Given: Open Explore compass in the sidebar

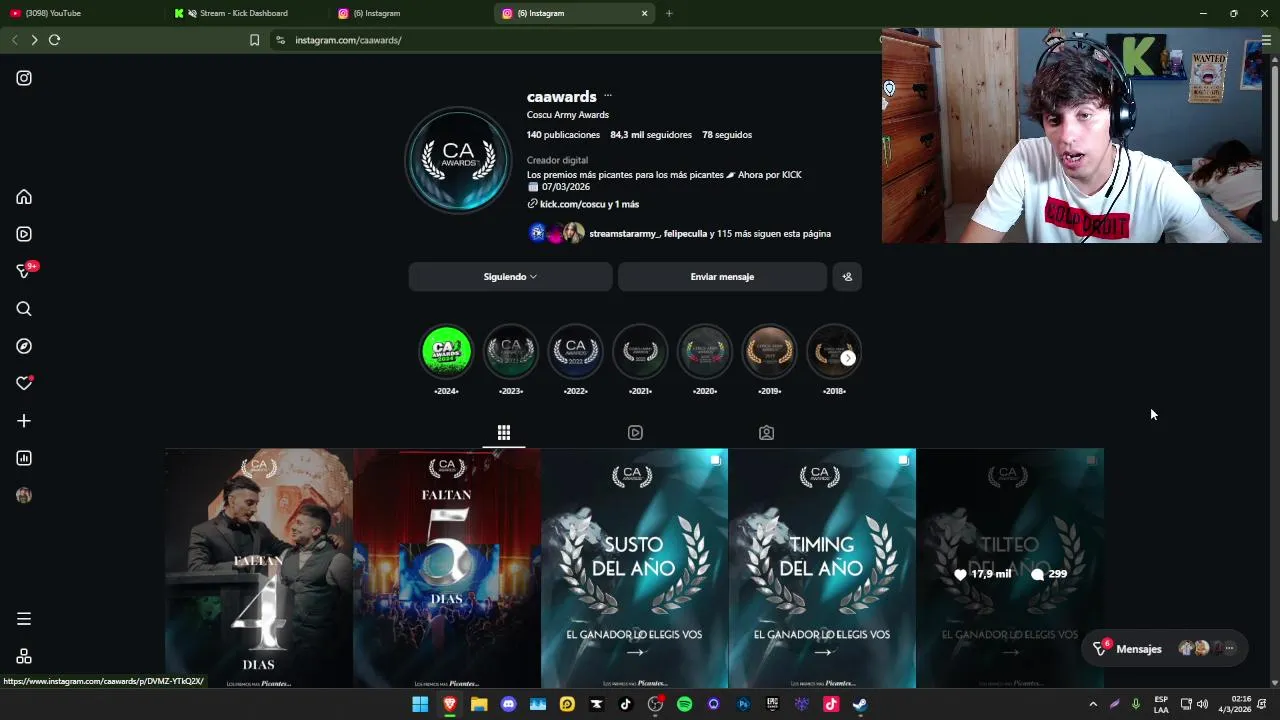Looking at the screenshot, I should pyautogui.click(x=24, y=346).
